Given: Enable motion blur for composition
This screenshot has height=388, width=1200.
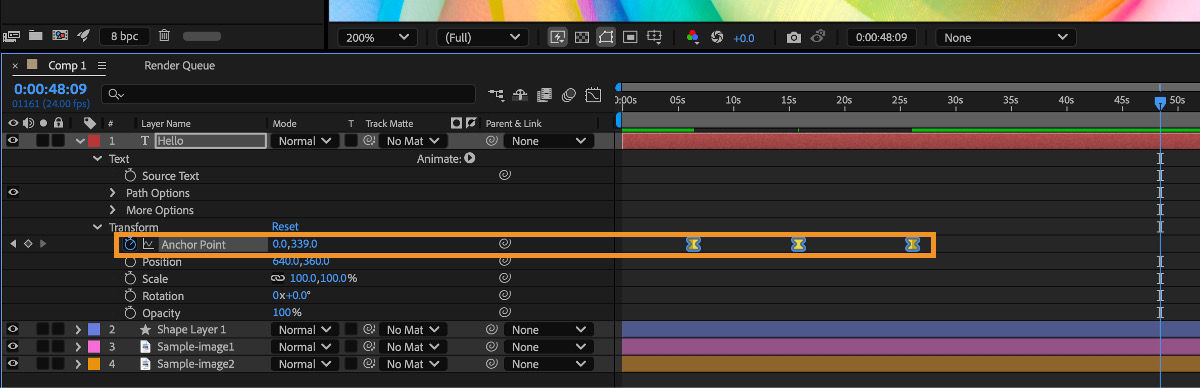Looking at the screenshot, I should coord(568,95).
